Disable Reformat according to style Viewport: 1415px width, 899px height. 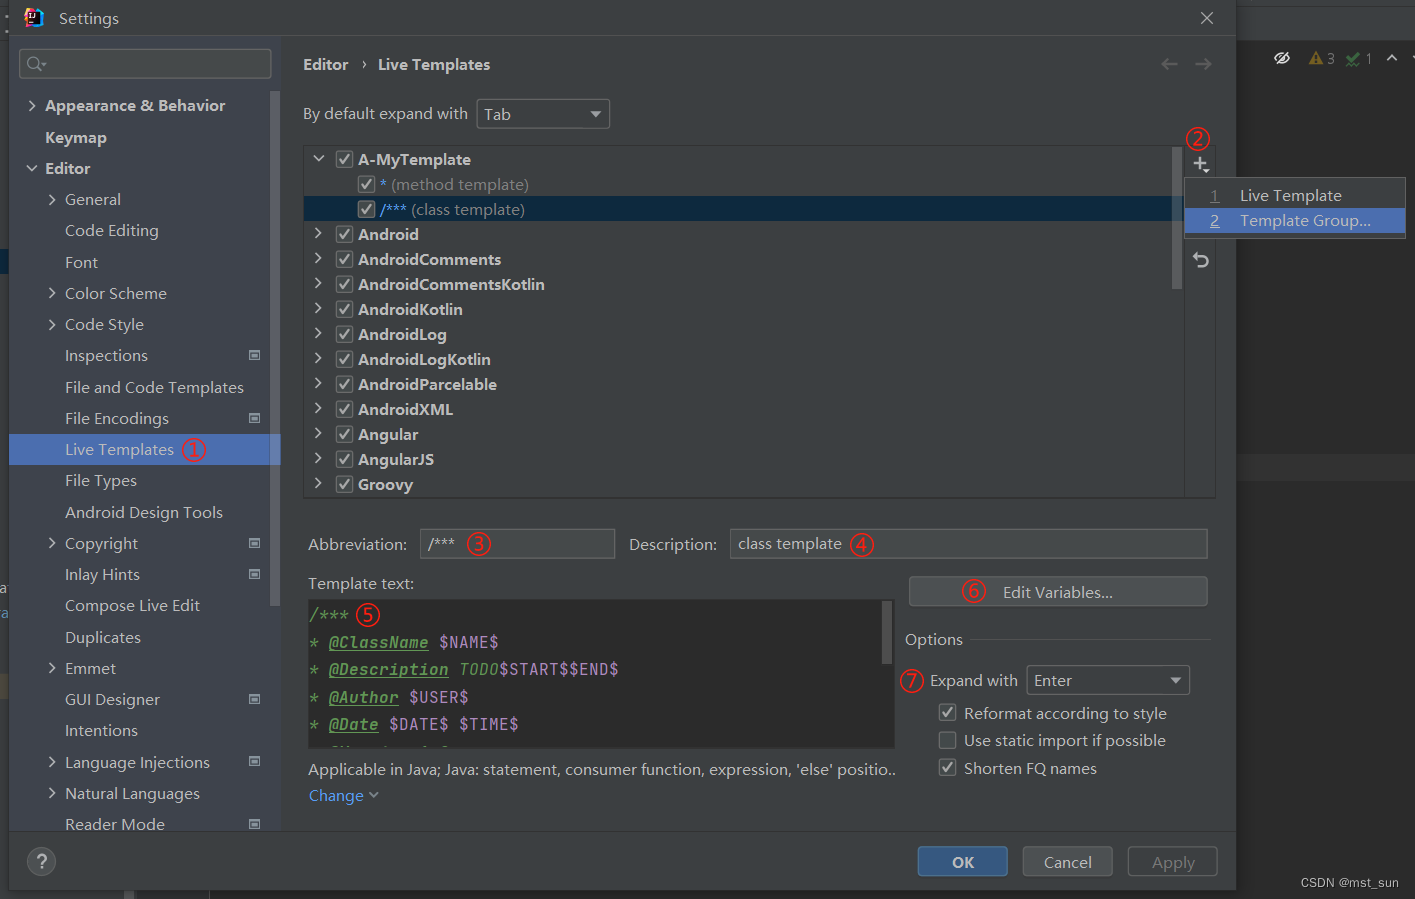pos(947,713)
